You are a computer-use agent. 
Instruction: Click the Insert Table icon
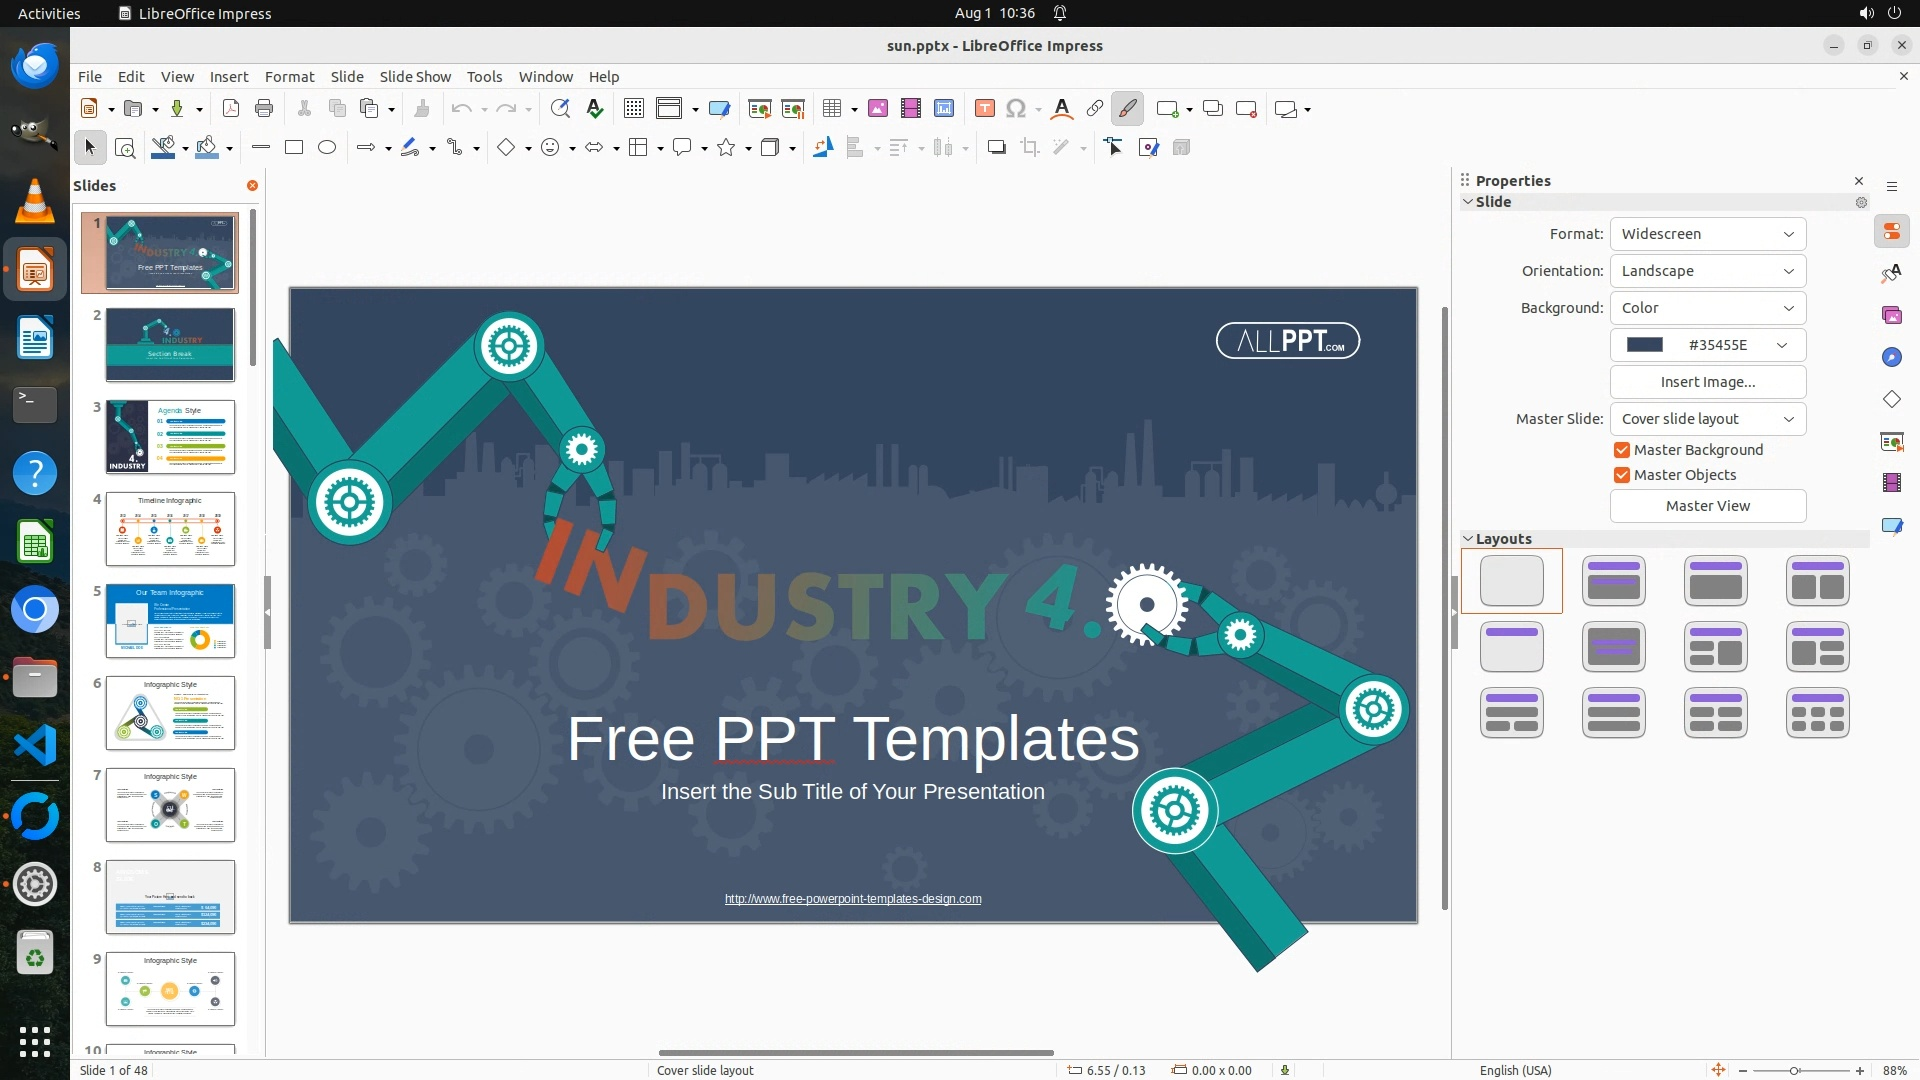[831, 109]
